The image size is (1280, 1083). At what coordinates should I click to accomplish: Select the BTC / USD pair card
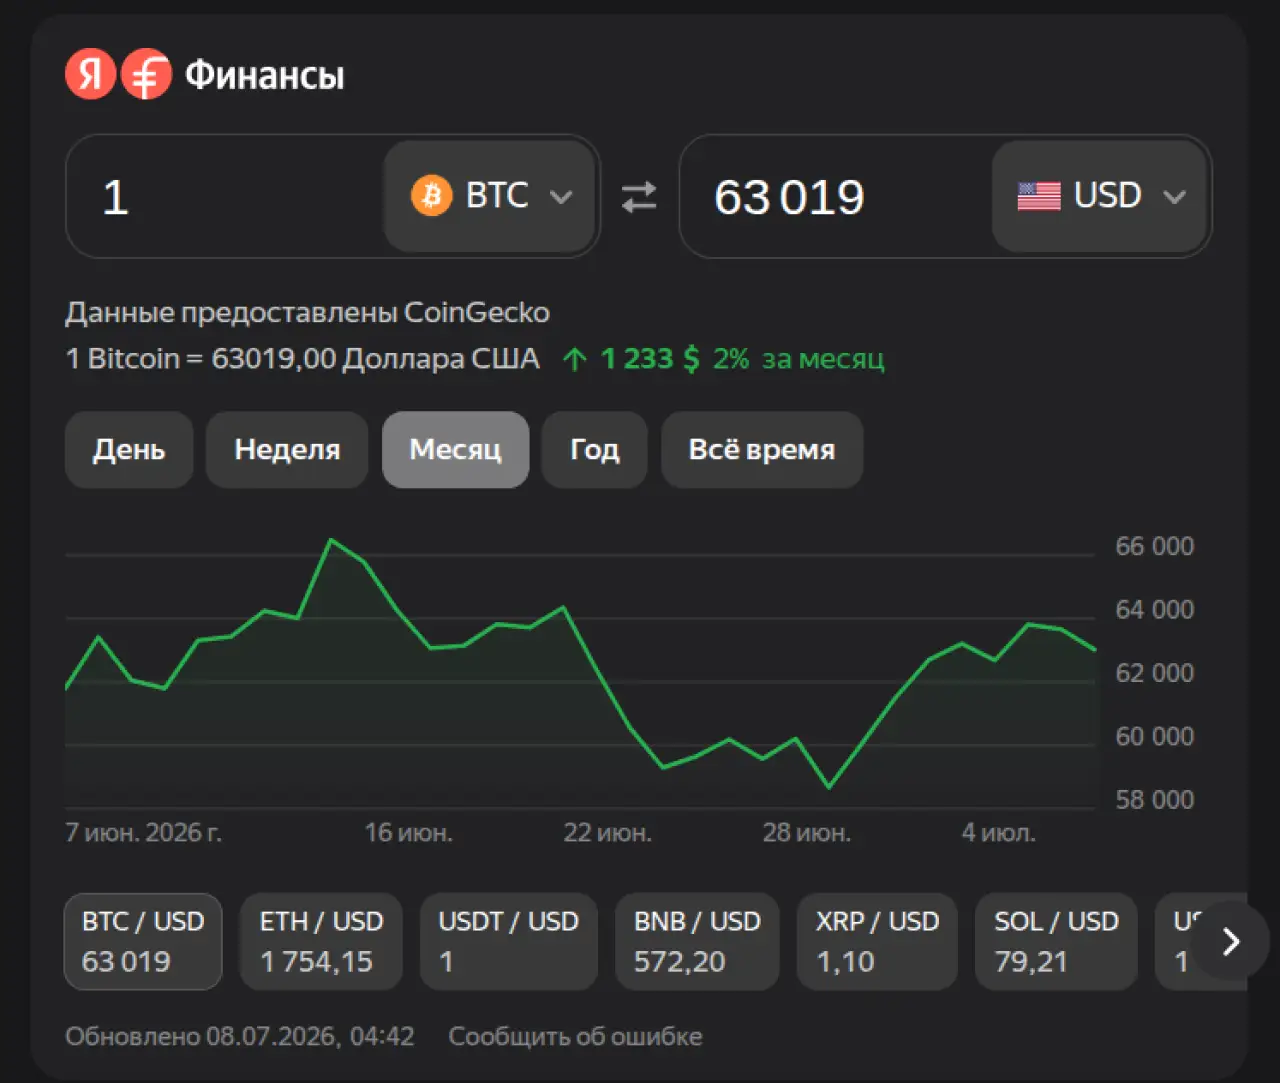click(143, 941)
